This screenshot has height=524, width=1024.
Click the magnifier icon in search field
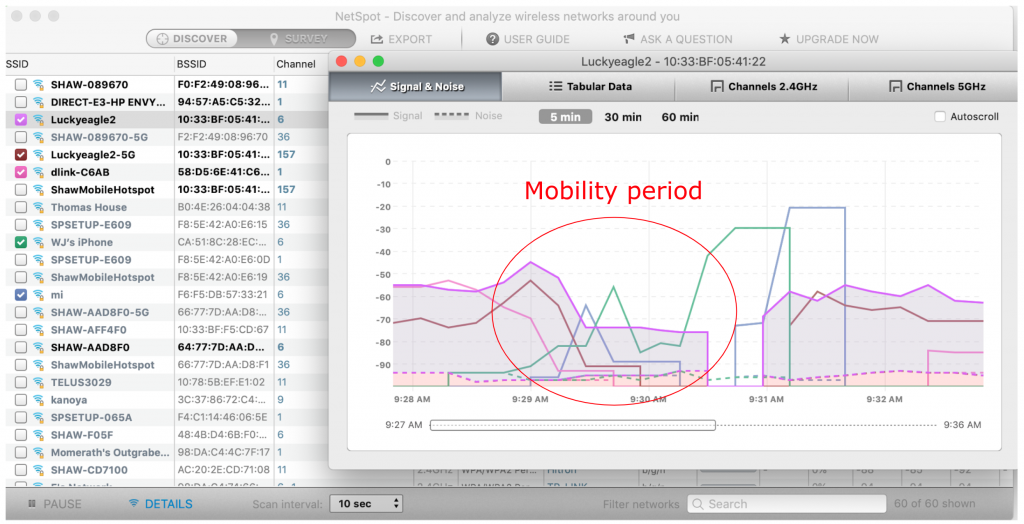pyautogui.click(x=698, y=504)
